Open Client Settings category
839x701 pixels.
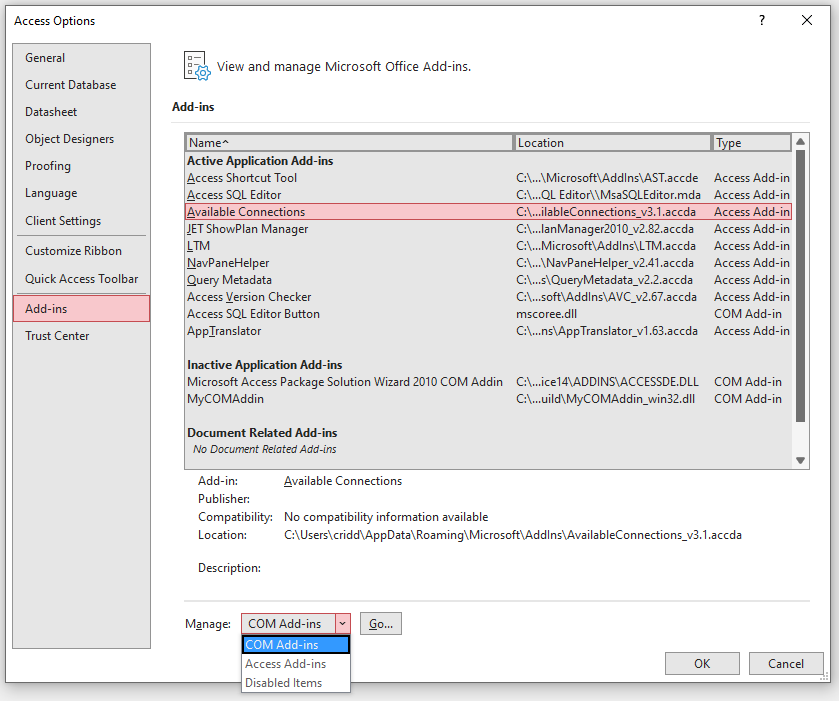coord(81,220)
